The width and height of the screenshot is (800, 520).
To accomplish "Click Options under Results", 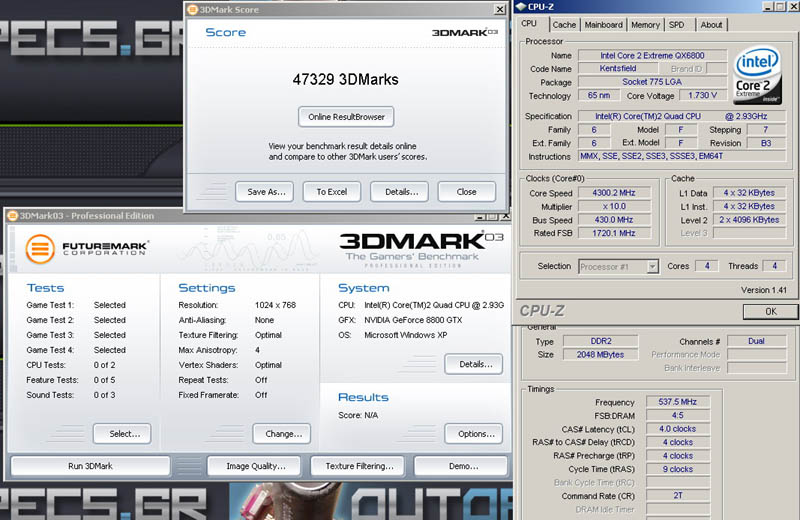I will point(474,434).
